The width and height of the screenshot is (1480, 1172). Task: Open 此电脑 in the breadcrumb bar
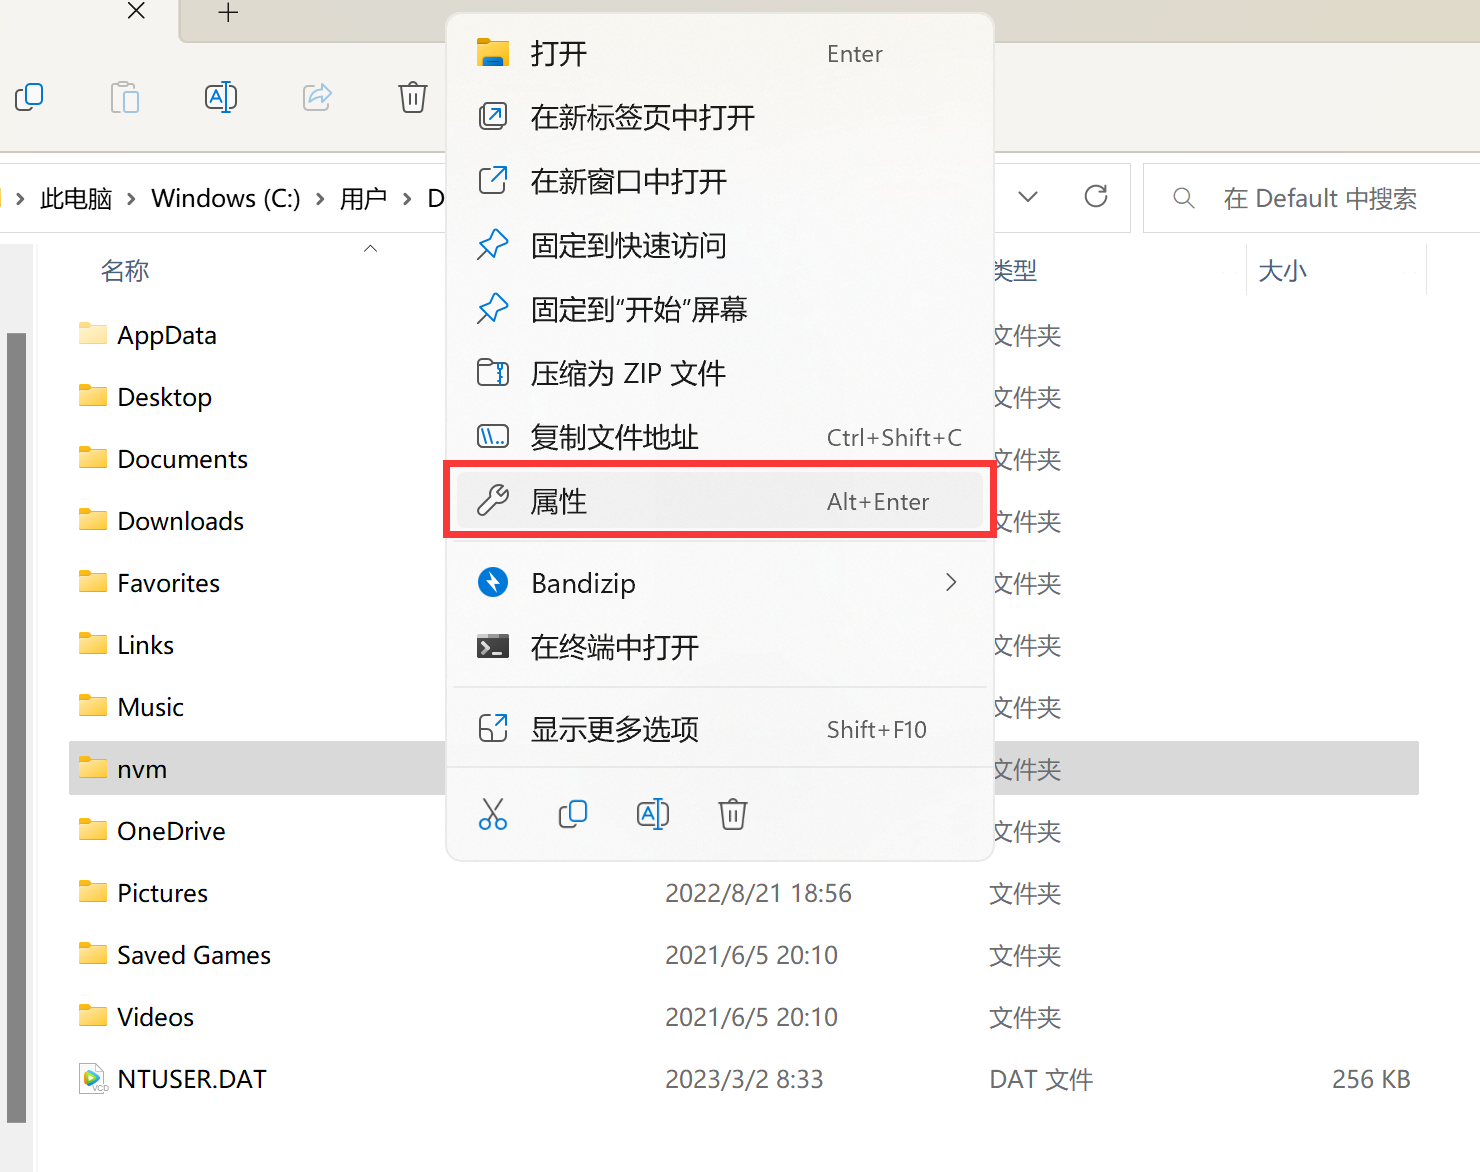(75, 198)
